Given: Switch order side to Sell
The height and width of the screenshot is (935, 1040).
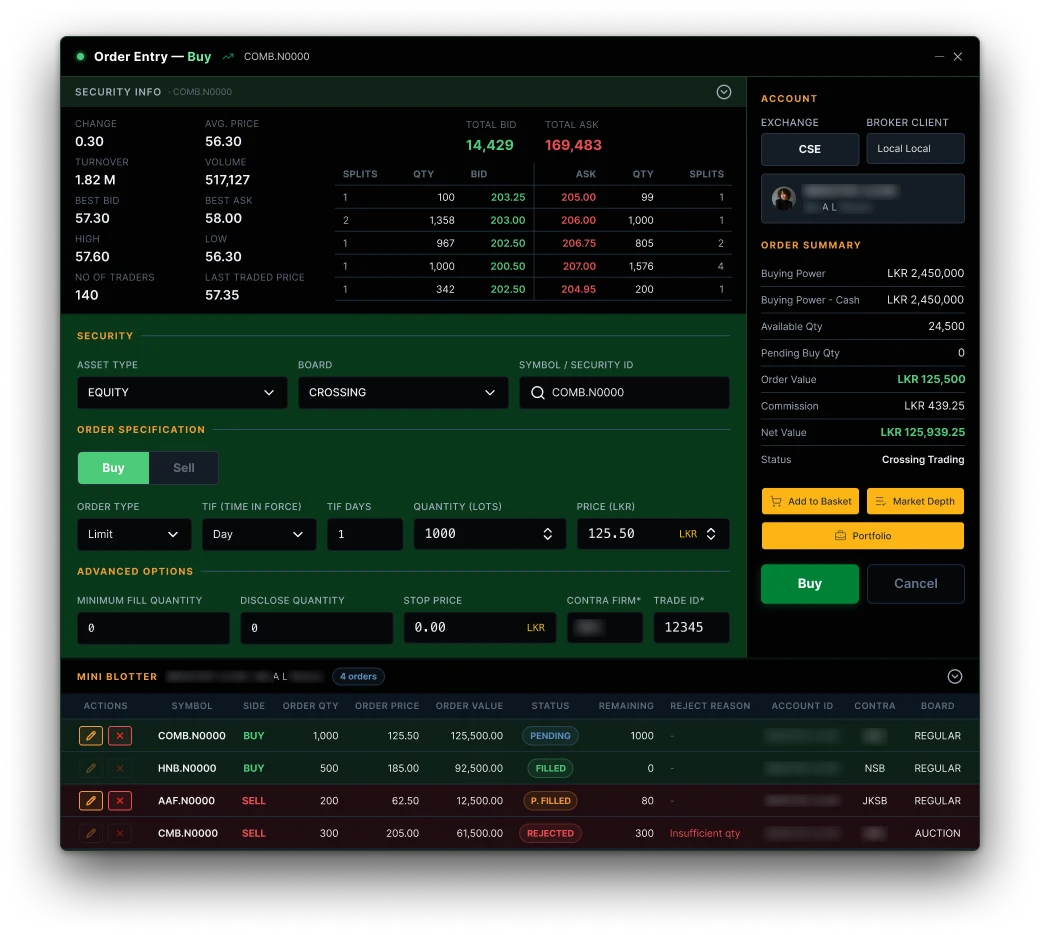Looking at the screenshot, I should (184, 468).
